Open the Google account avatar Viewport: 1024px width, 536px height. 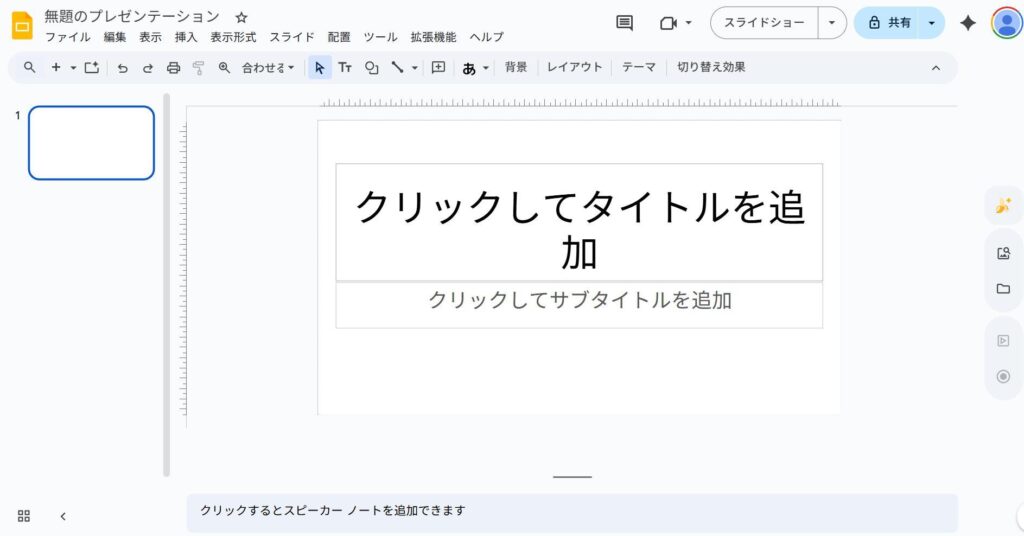1006,23
